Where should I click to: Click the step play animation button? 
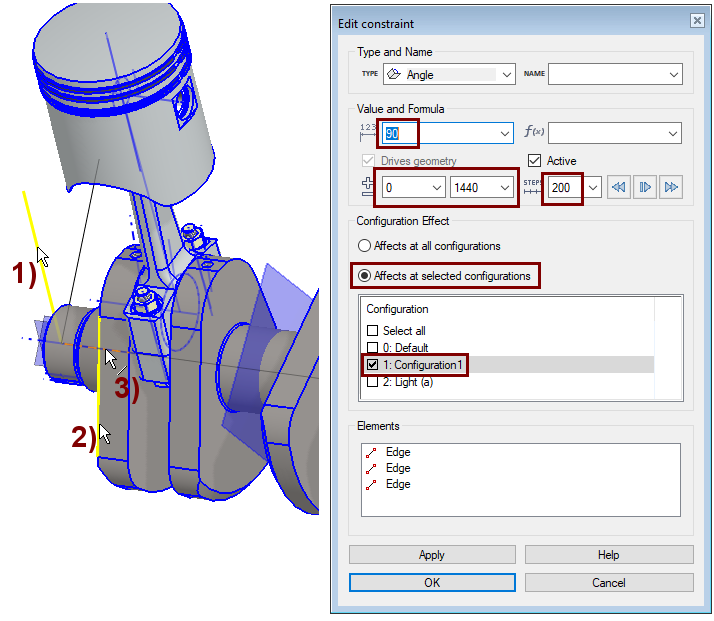point(645,187)
